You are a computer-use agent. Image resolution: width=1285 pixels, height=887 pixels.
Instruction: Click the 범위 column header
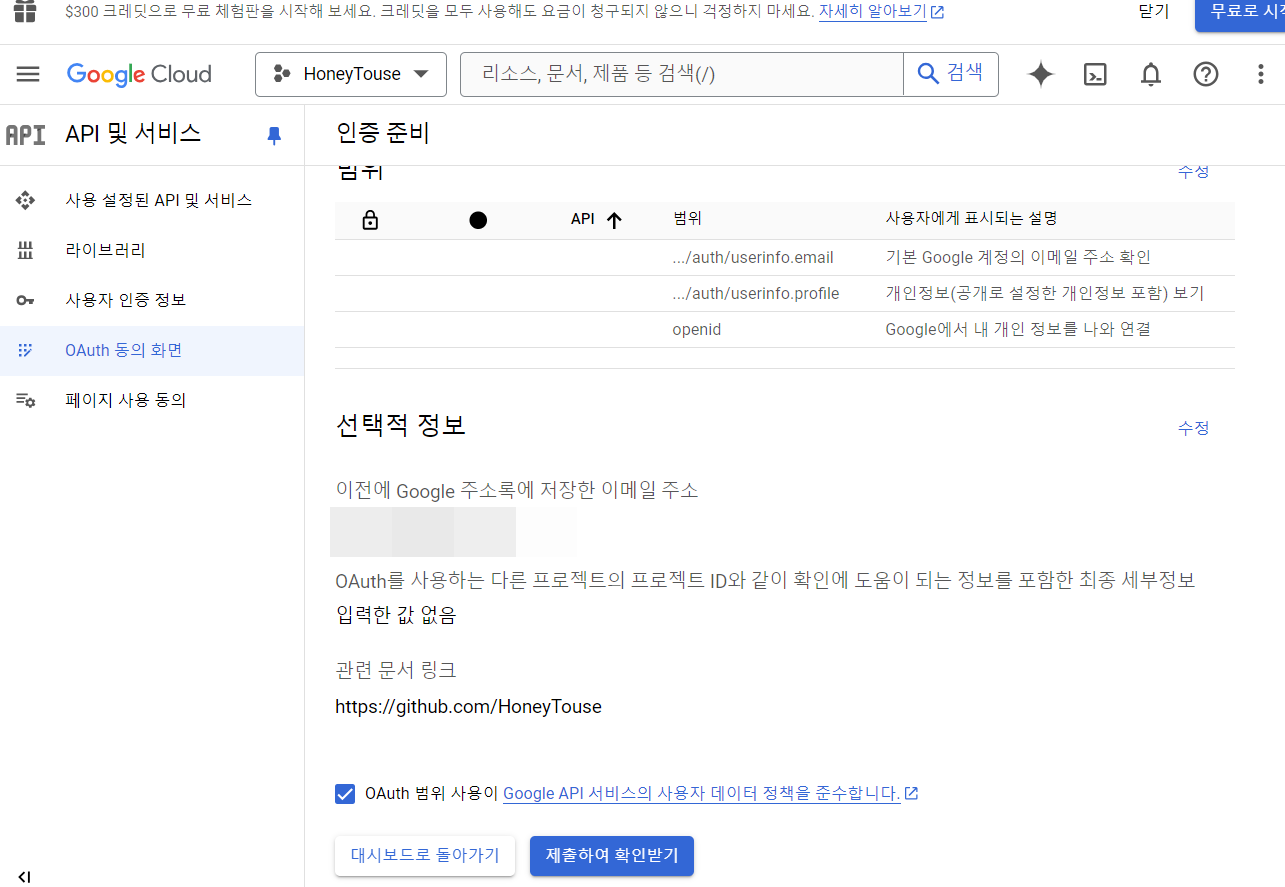[688, 219]
